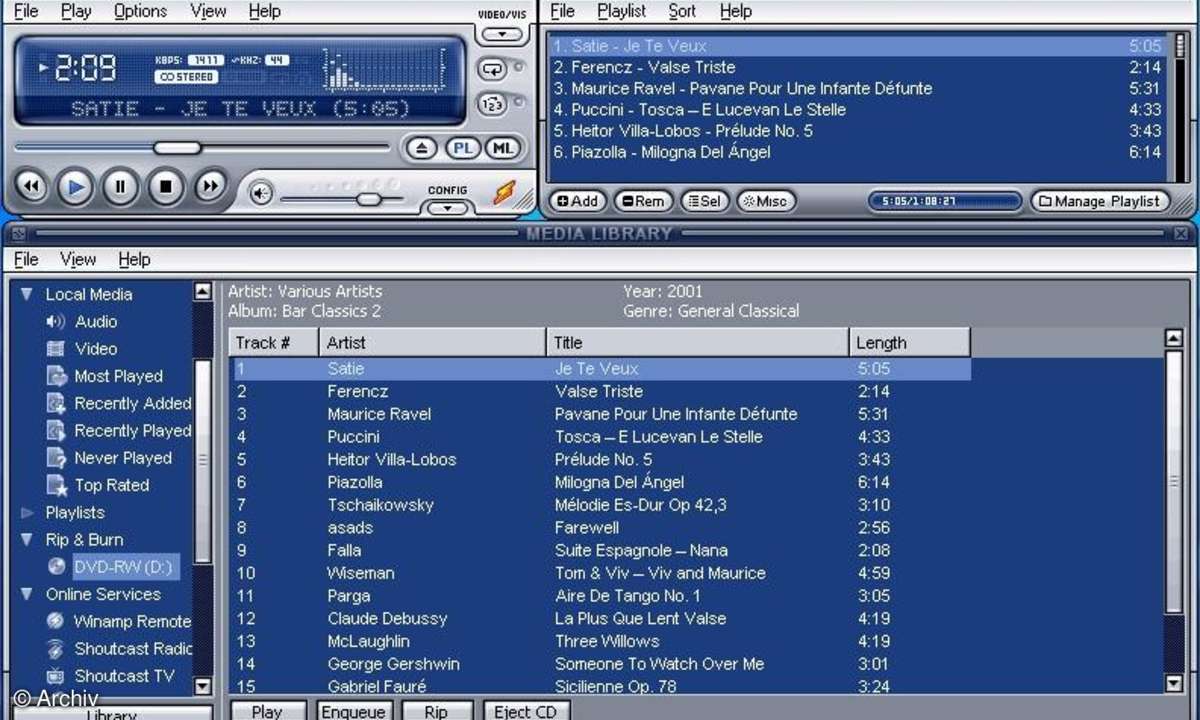Select track row Claude Debussy
1200x720 pixels.
(600, 619)
